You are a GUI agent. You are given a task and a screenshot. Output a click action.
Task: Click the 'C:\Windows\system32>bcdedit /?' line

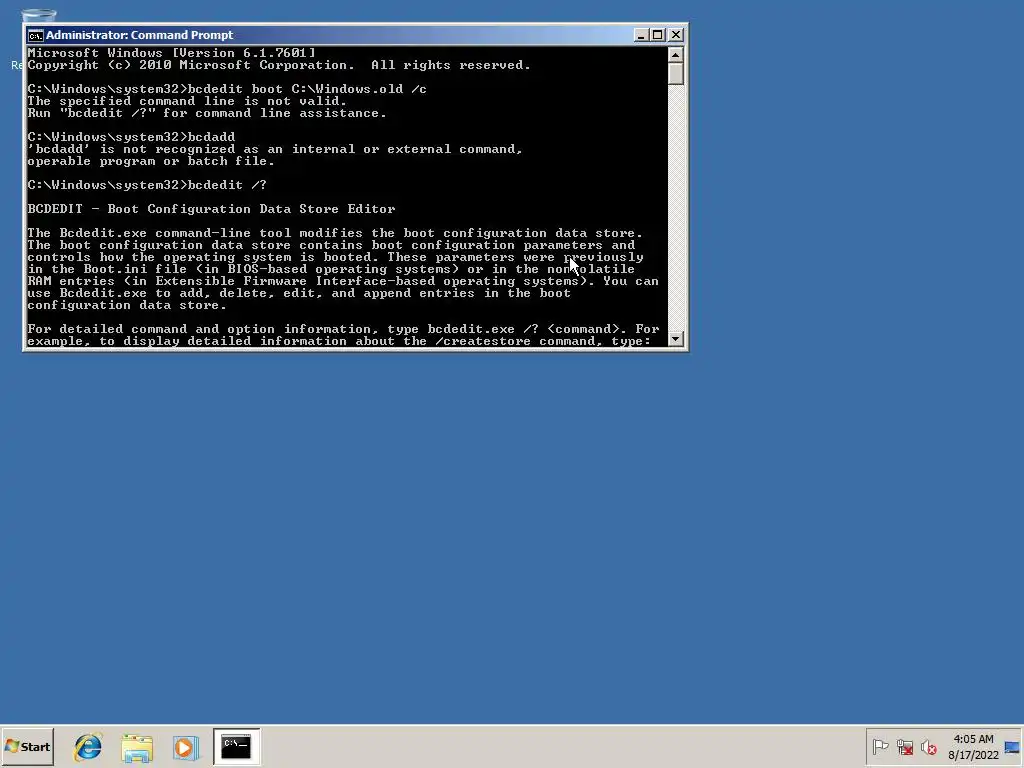[147, 185]
